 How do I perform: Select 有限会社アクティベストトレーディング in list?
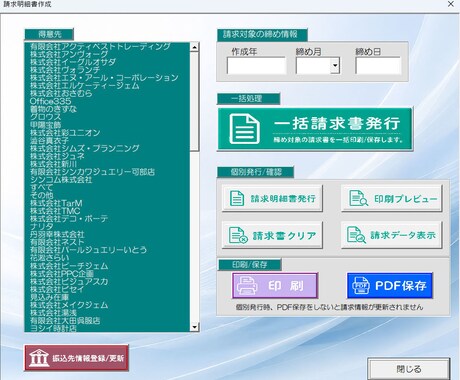(x=107, y=46)
